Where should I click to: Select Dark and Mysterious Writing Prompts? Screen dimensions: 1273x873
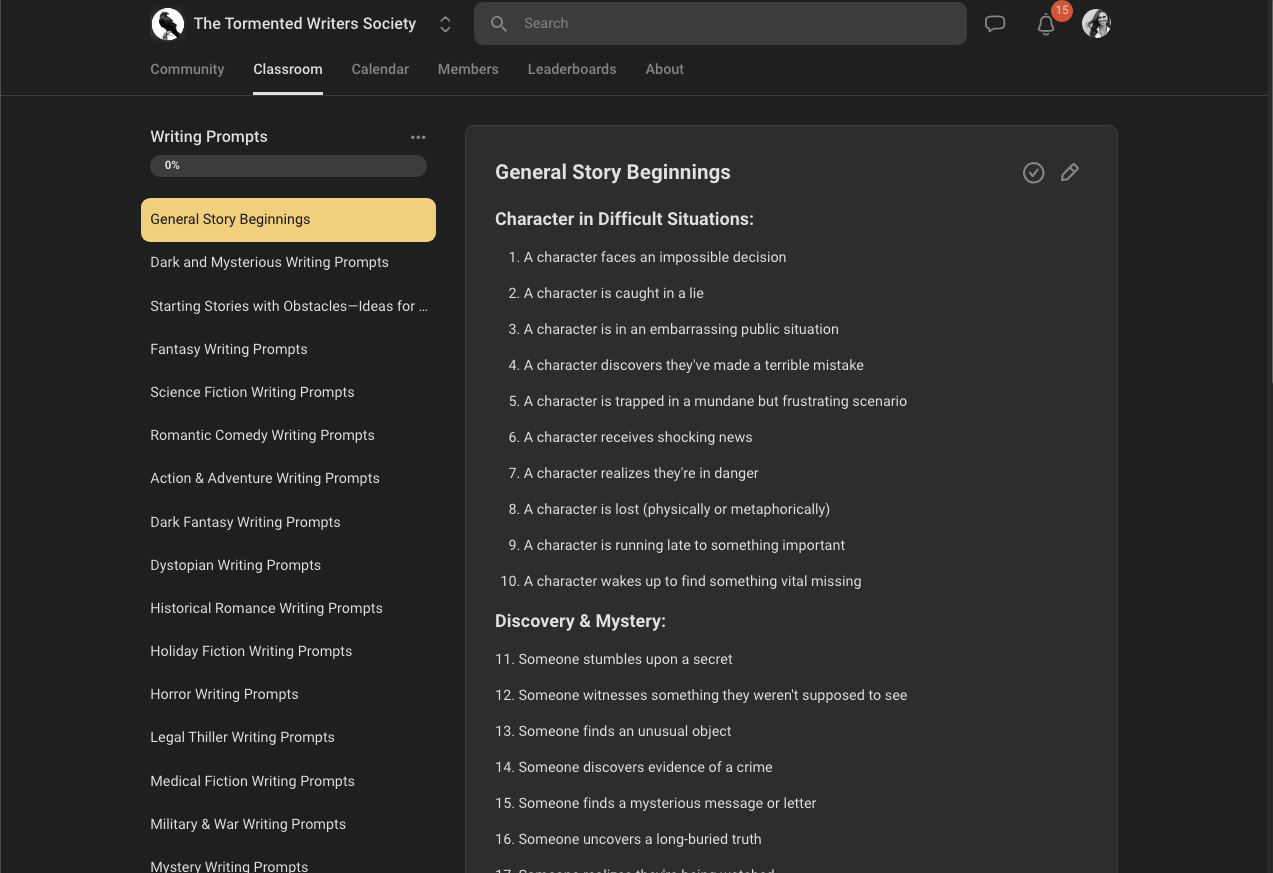[269, 262]
